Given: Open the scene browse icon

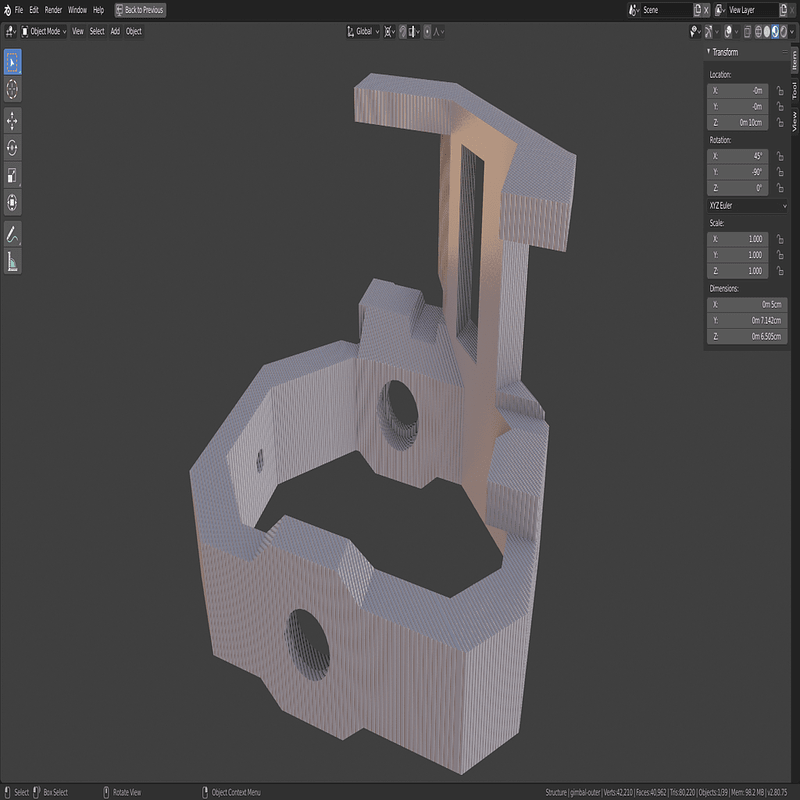Looking at the screenshot, I should pyautogui.click(x=634, y=10).
